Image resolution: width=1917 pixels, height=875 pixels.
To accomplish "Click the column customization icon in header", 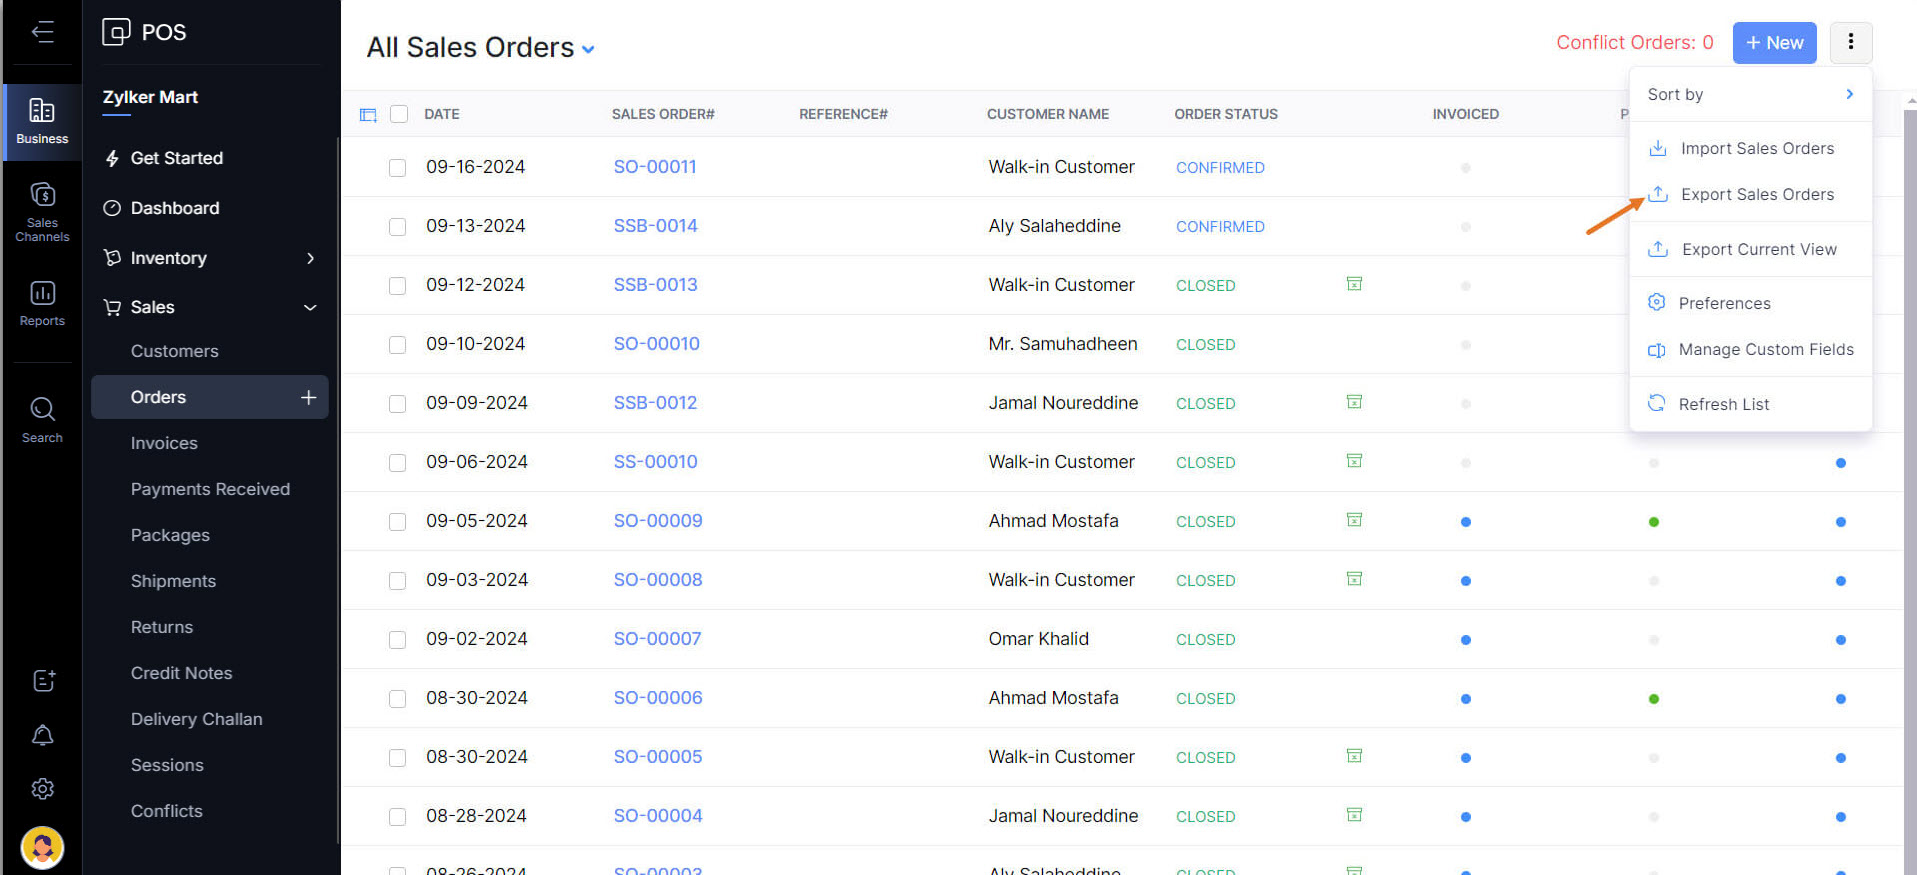I will pos(368,115).
